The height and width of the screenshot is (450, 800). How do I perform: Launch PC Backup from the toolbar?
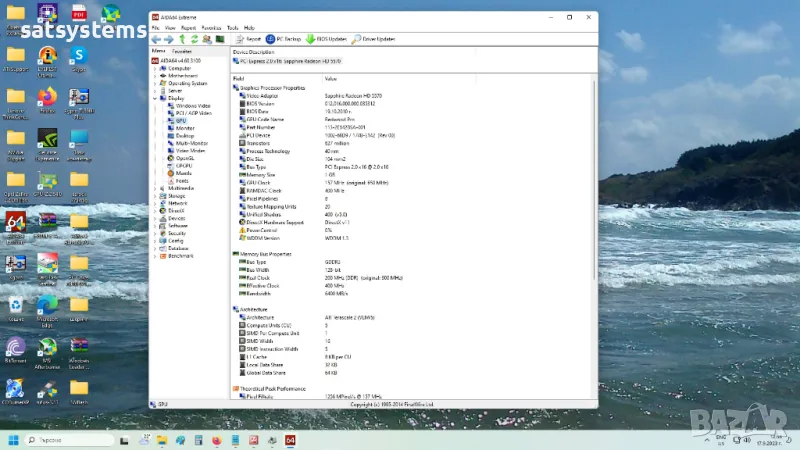click(282, 39)
